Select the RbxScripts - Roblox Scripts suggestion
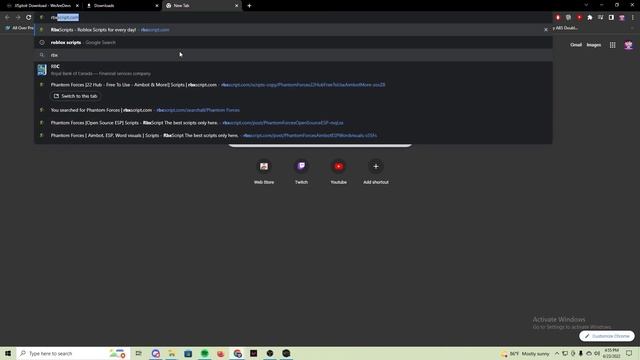This screenshot has width=640, height=360. (x=293, y=30)
